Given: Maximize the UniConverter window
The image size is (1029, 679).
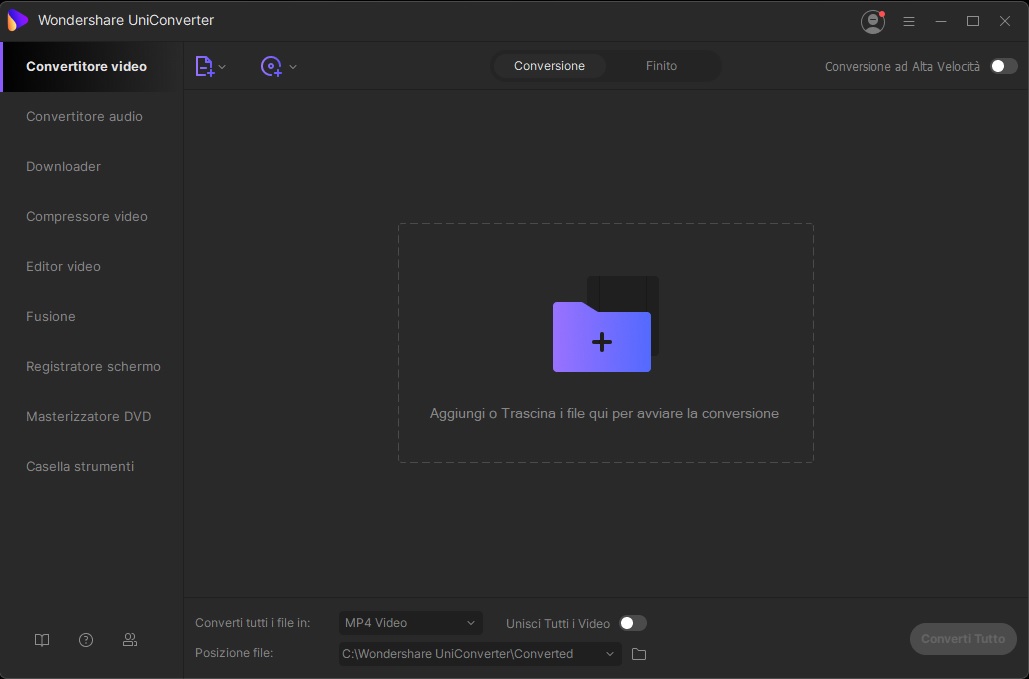Looking at the screenshot, I should pos(973,22).
